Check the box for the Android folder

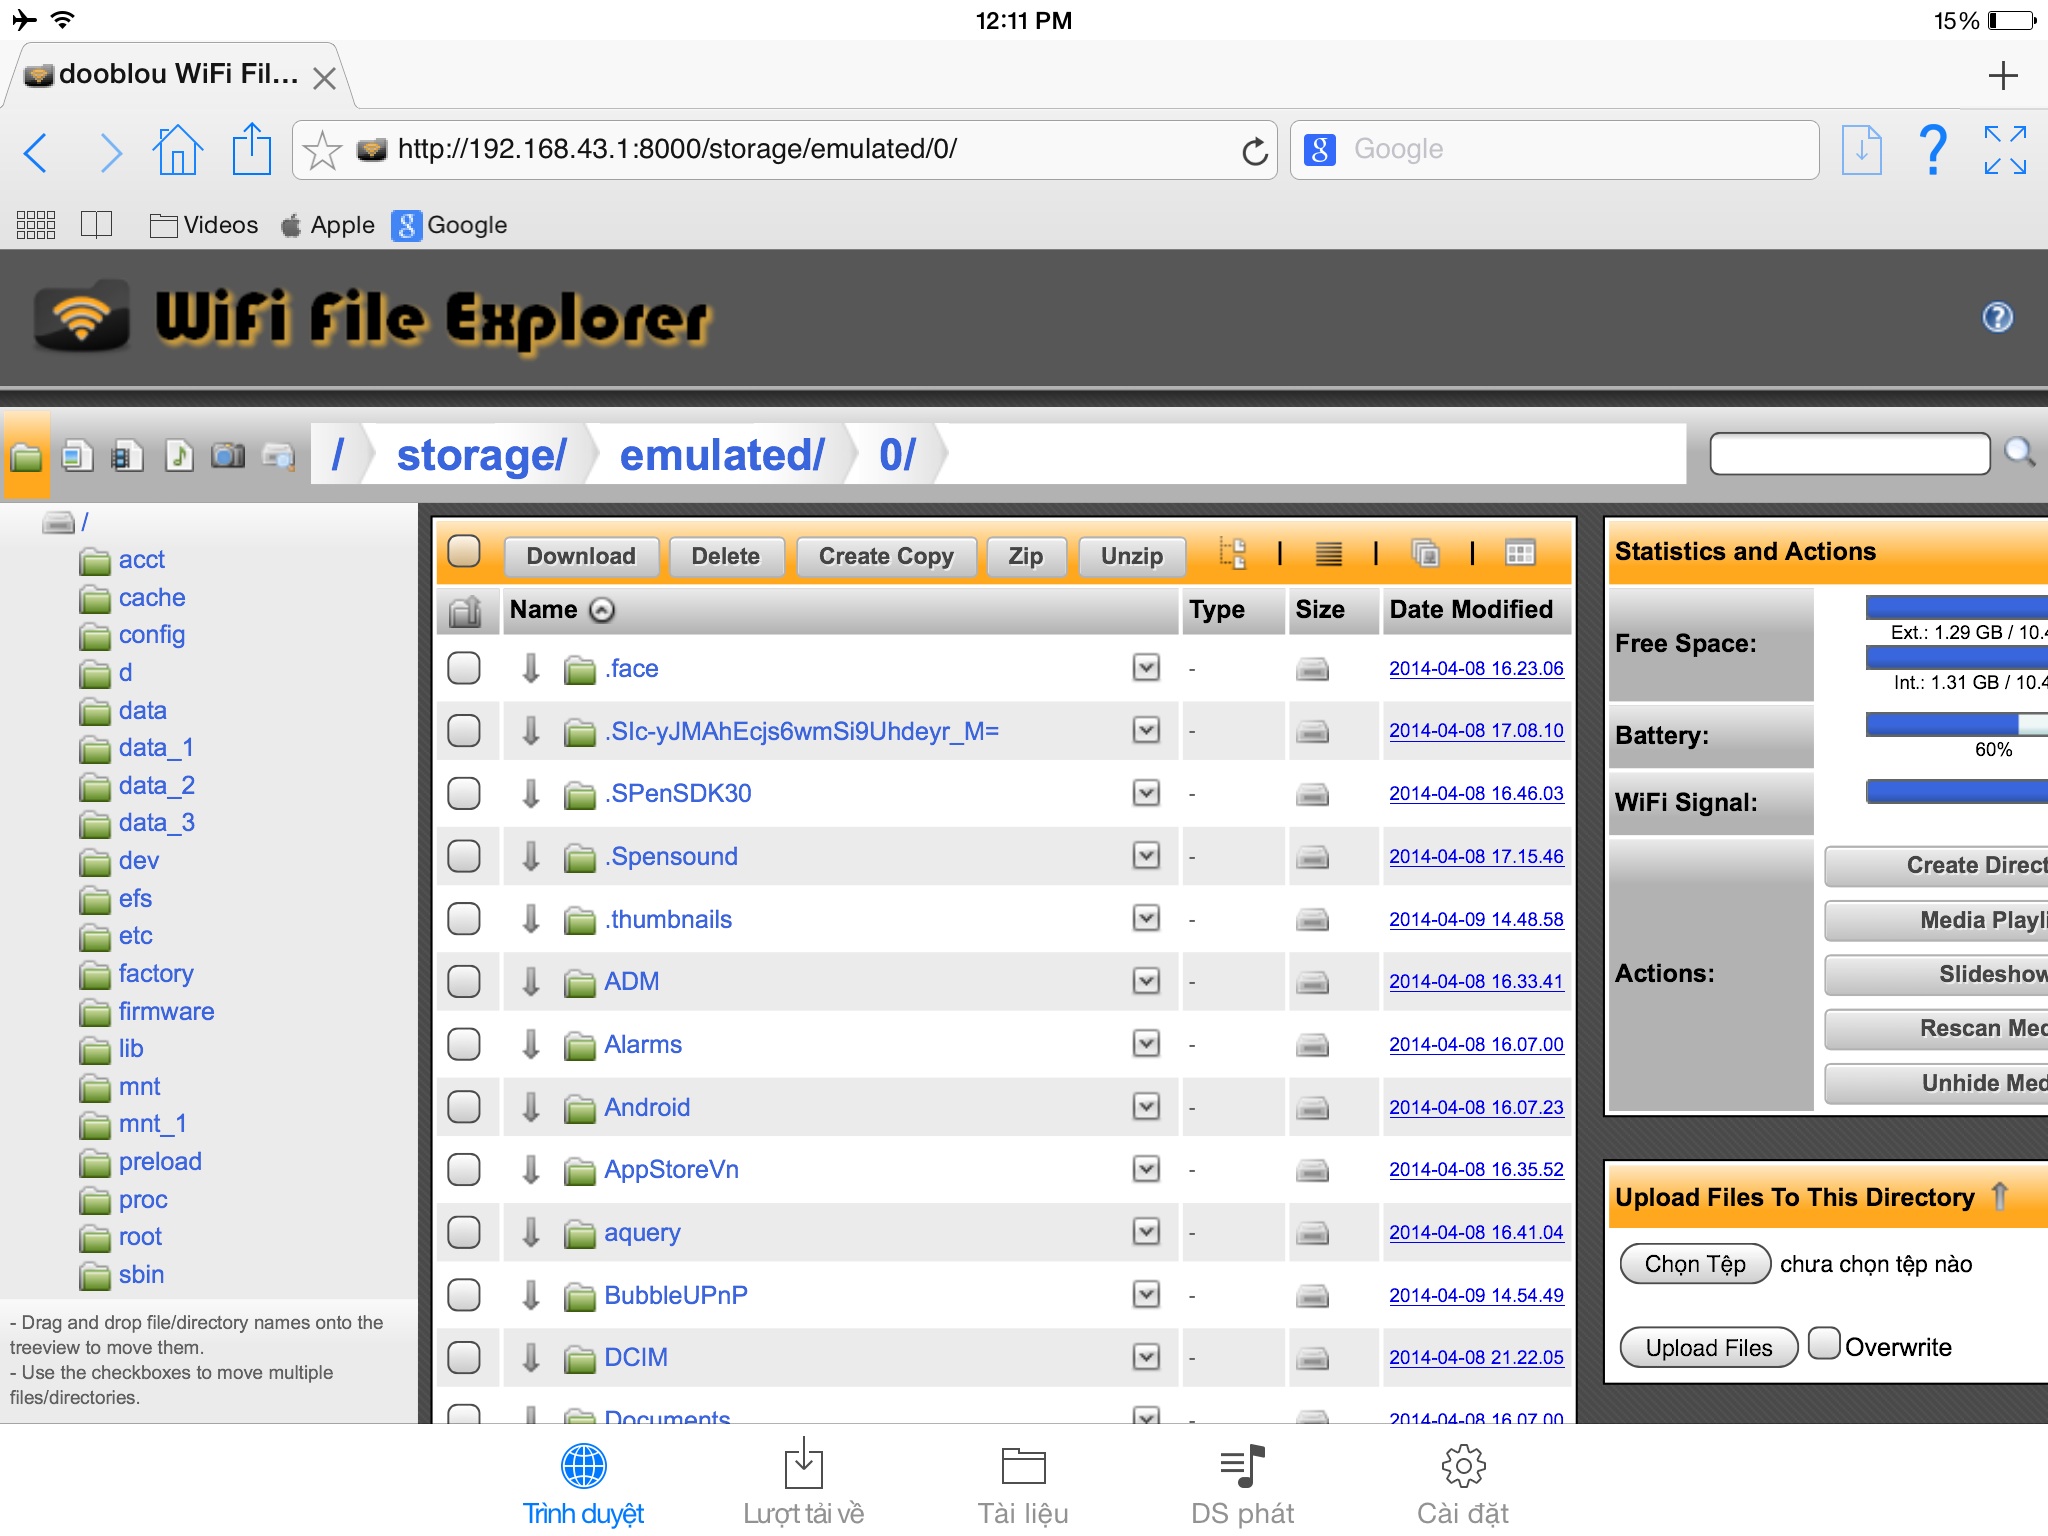(x=464, y=1107)
